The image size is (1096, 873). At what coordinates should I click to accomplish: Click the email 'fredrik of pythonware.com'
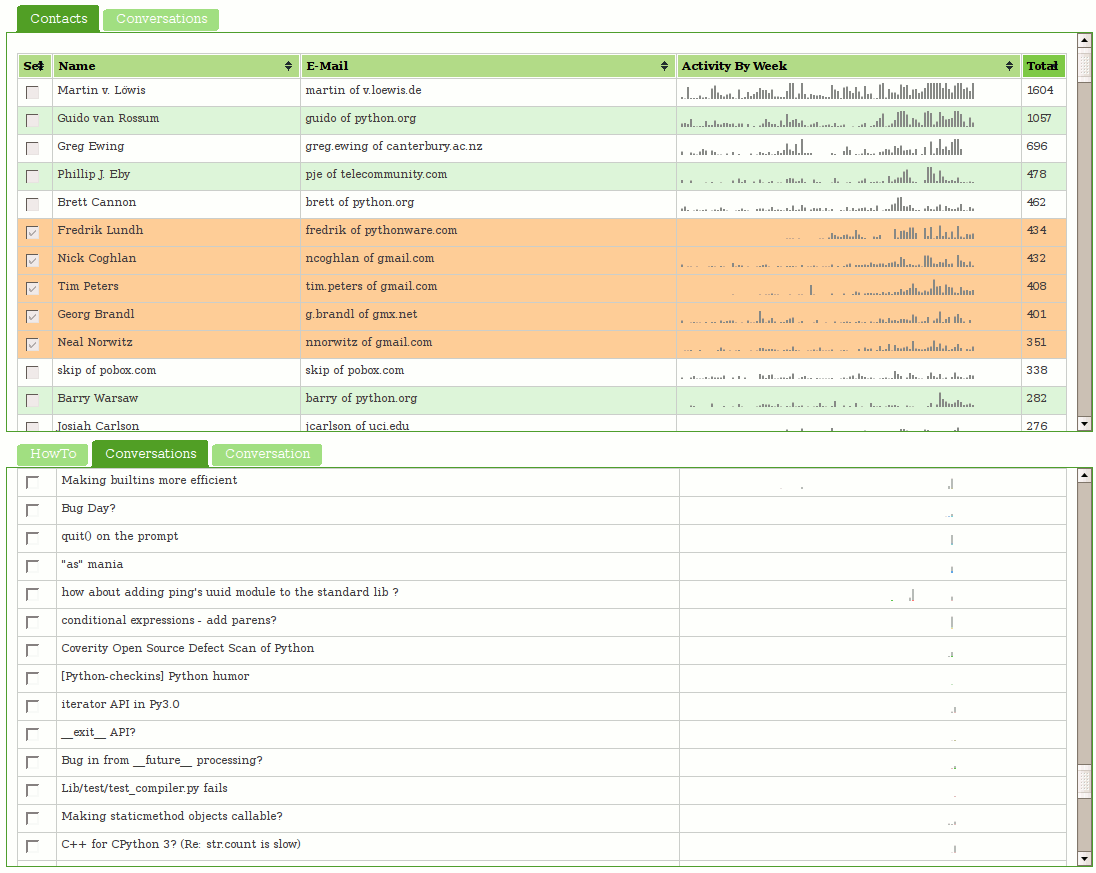click(381, 230)
